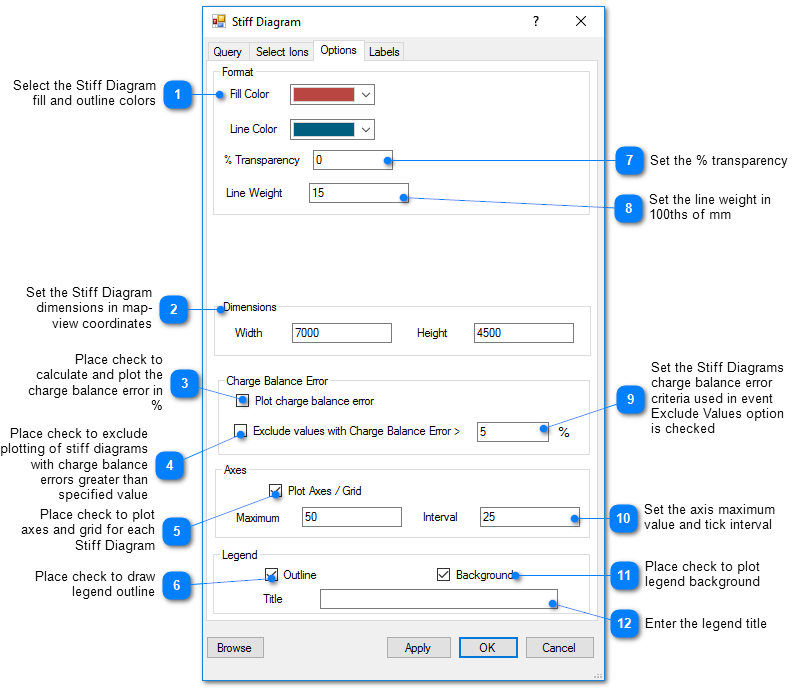The width and height of the screenshot is (796, 691).
Task: Uncheck Plot Axes / Grid checkbox
Action: click(x=275, y=491)
